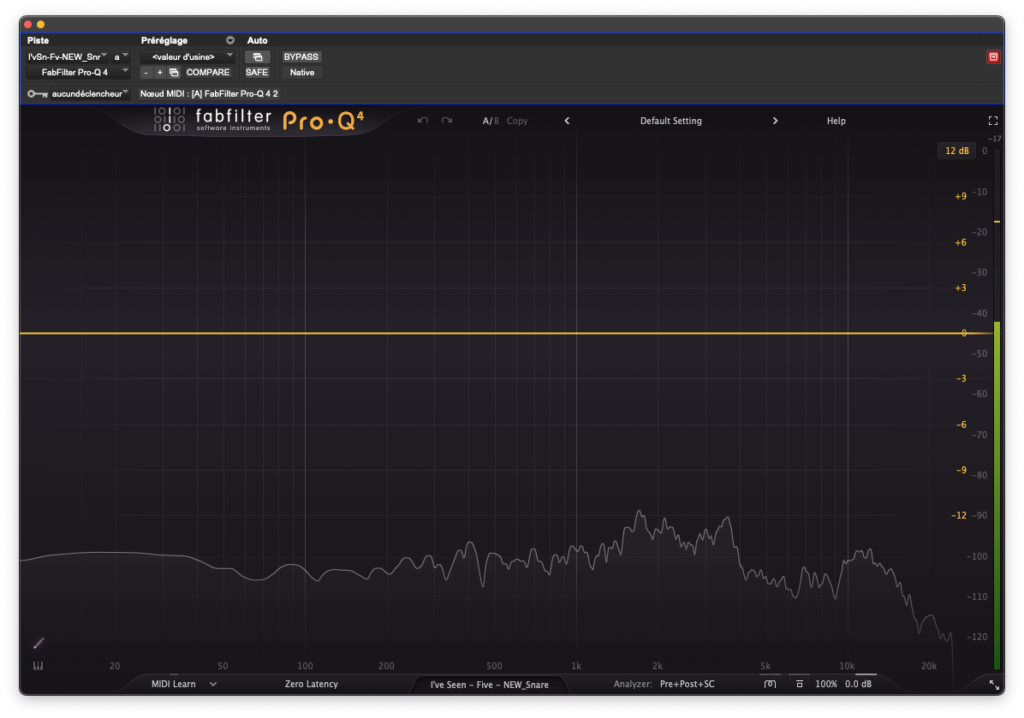Toggle plugin BYPASS
Screen dimensions: 1024x718
point(301,57)
